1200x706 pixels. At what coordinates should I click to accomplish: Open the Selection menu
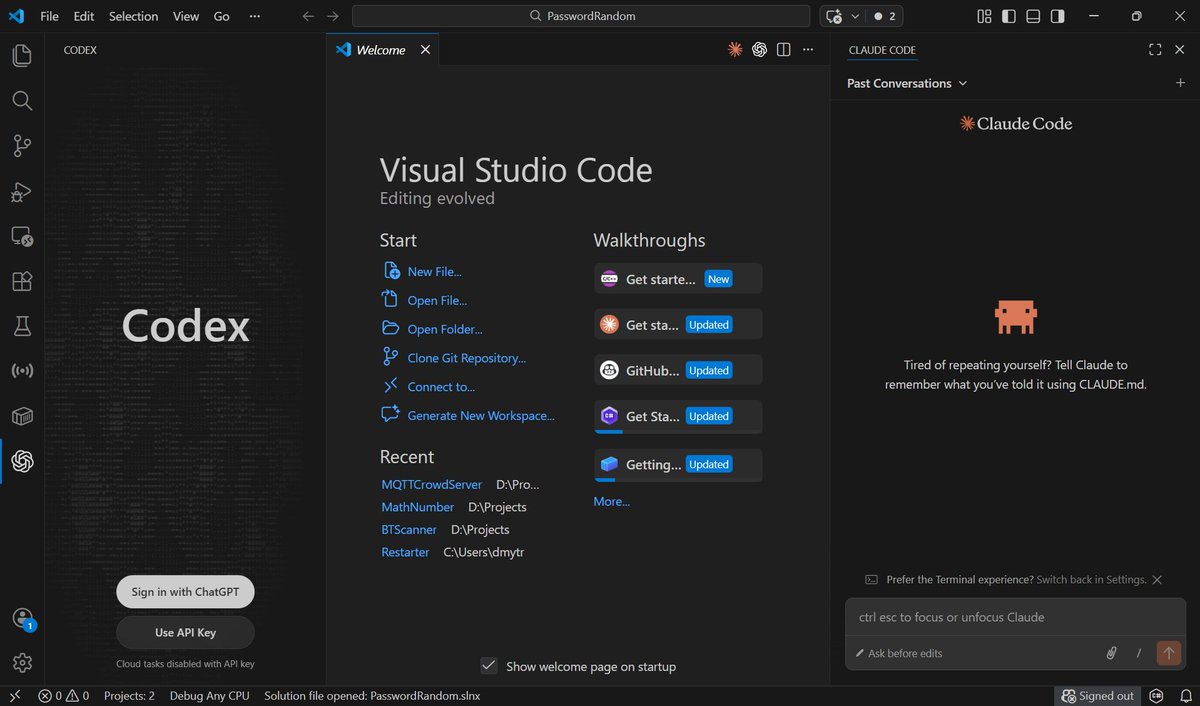[x=134, y=16]
